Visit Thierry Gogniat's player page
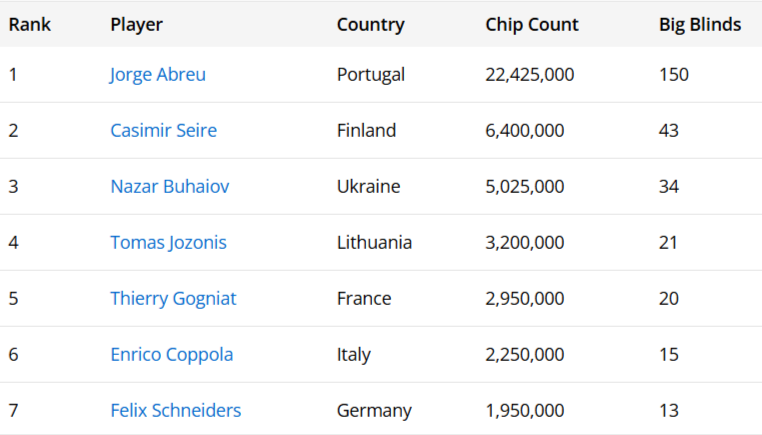The width and height of the screenshot is (762, 435). click(173, 299)
